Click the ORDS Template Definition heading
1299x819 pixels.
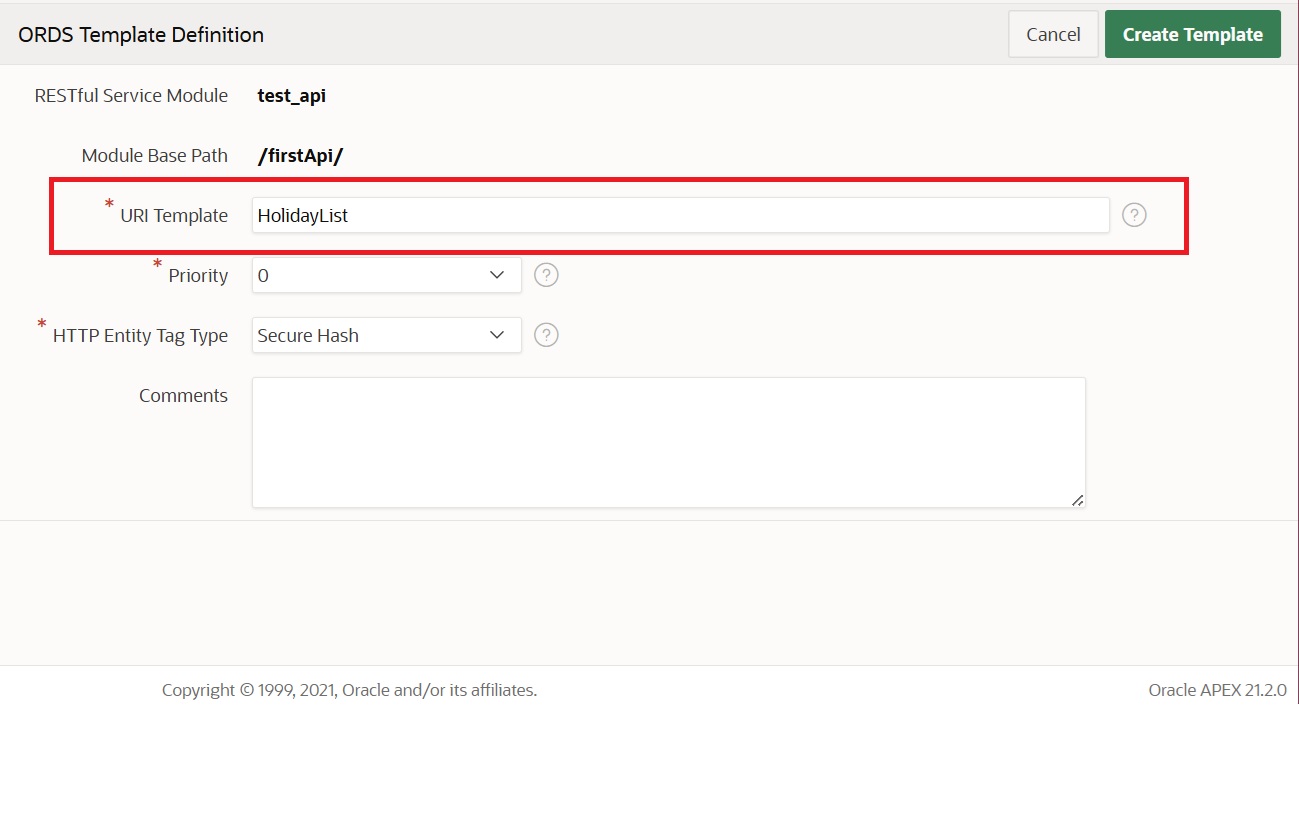pos(141,34)
